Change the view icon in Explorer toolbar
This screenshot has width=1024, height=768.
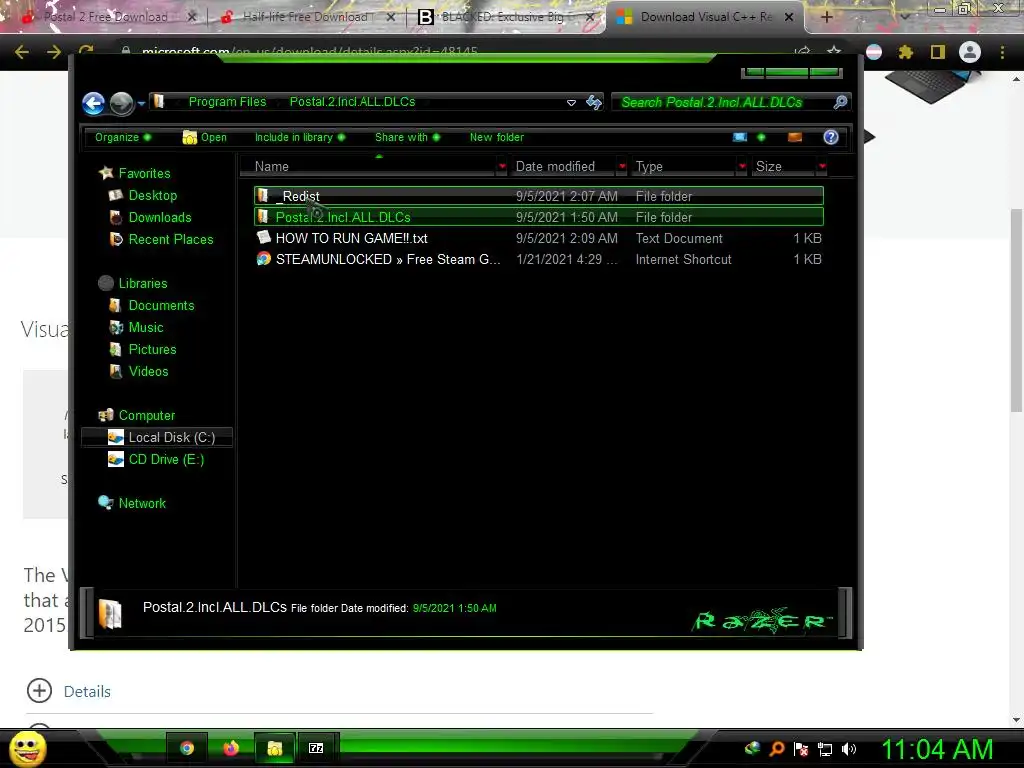tap(740, 137)
